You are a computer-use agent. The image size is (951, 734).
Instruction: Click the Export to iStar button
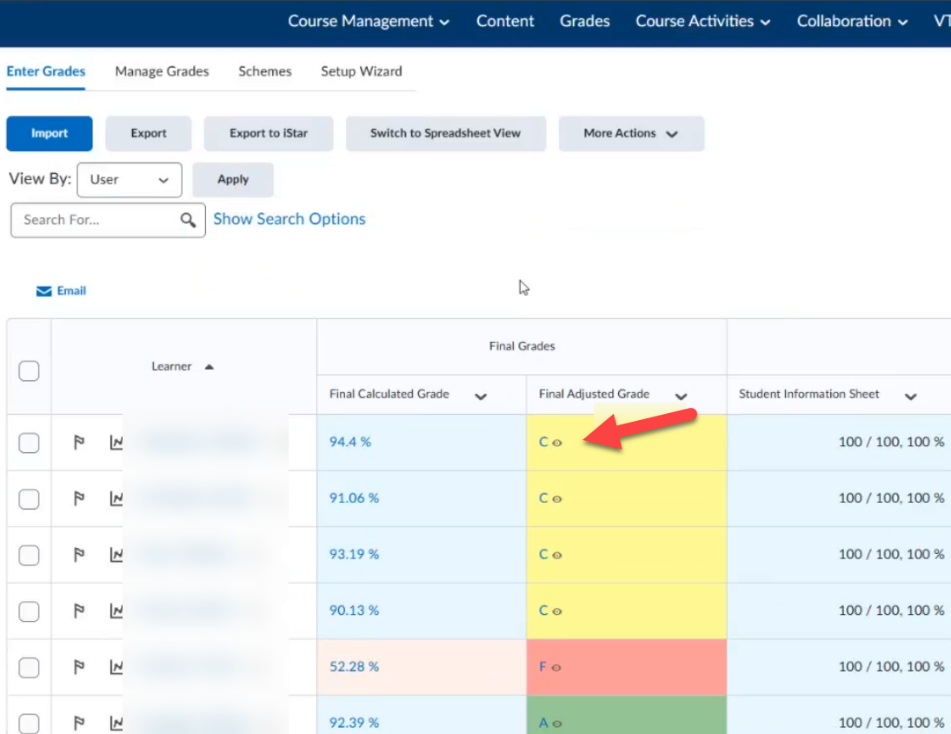pos(268,133)
